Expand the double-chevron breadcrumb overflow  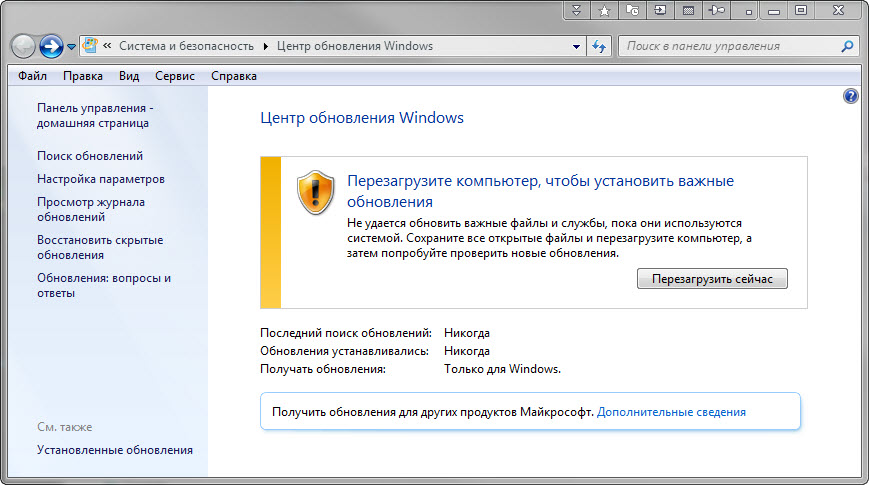pos(105,47)
